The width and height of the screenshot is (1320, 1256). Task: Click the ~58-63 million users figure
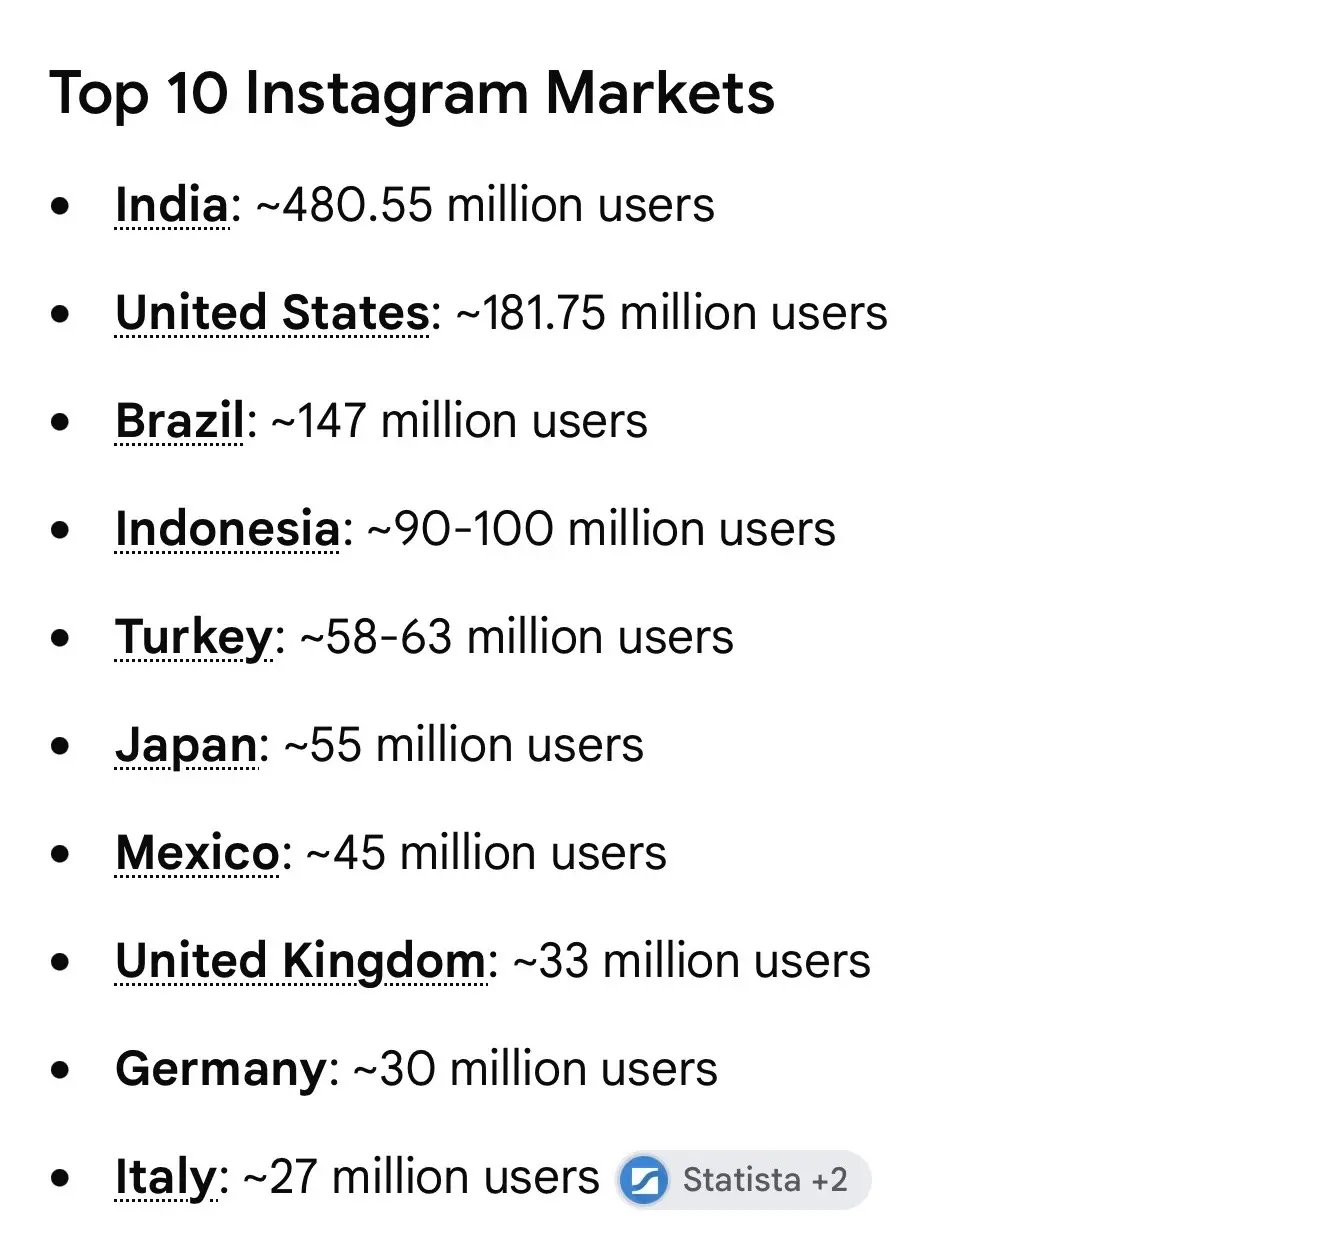tap(517, 637)
